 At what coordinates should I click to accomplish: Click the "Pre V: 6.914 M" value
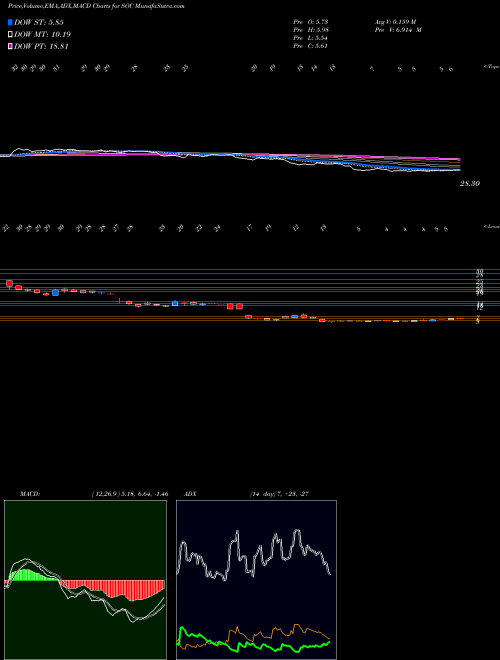coord(397,29)
